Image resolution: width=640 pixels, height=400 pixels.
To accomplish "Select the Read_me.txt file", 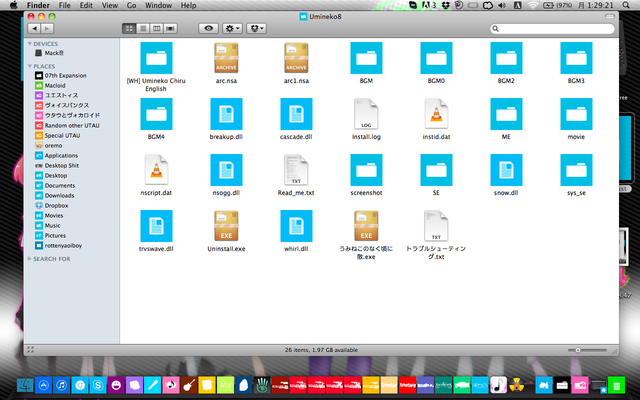I will (x=296, y=170).
